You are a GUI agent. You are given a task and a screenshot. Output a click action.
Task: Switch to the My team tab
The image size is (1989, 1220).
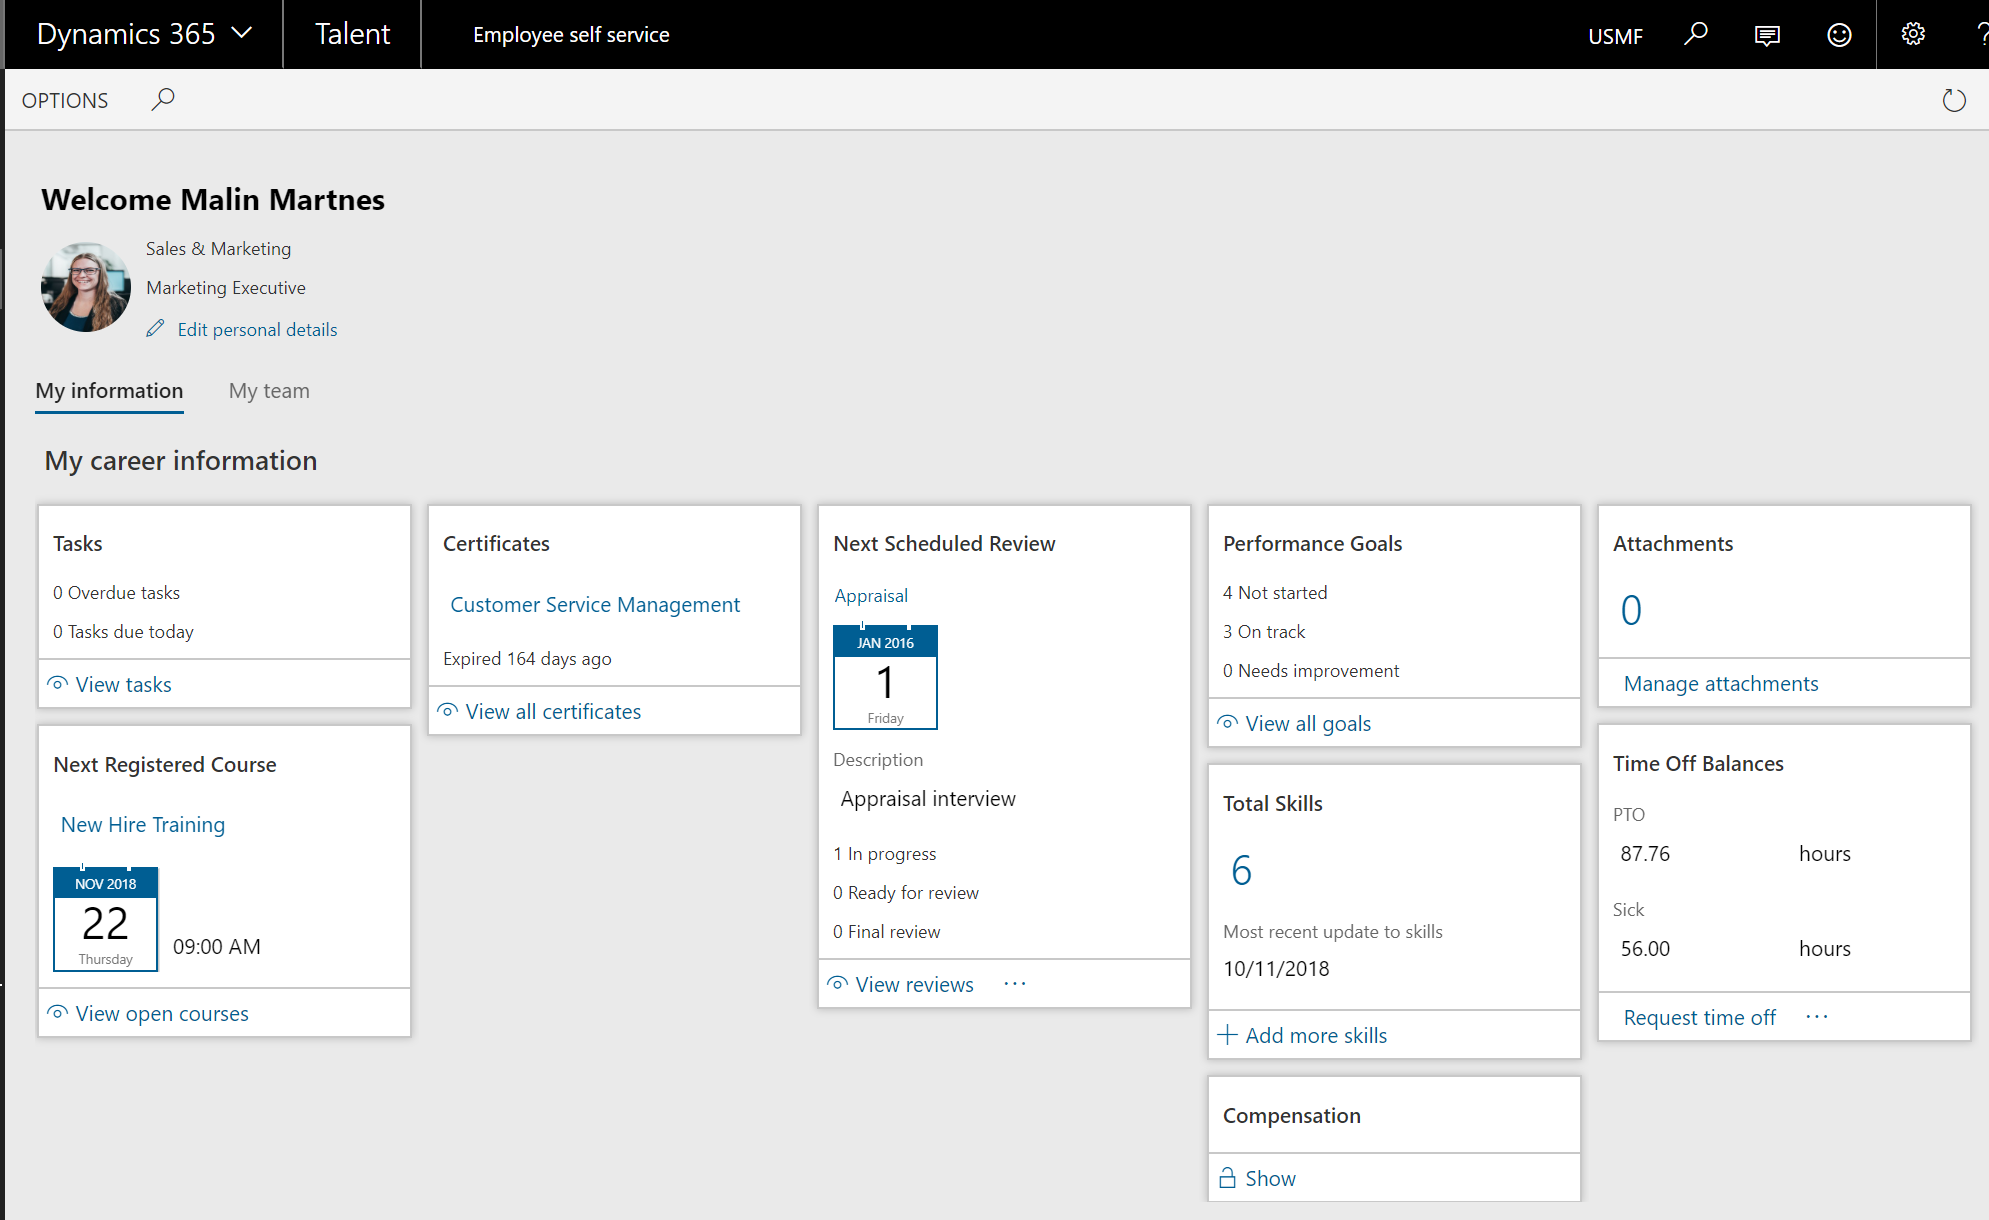269,391
